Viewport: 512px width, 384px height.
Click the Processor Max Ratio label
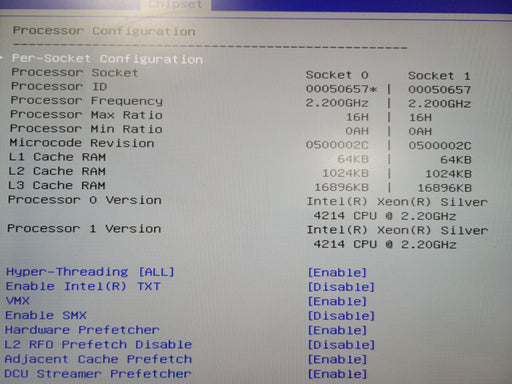[86, 115]
